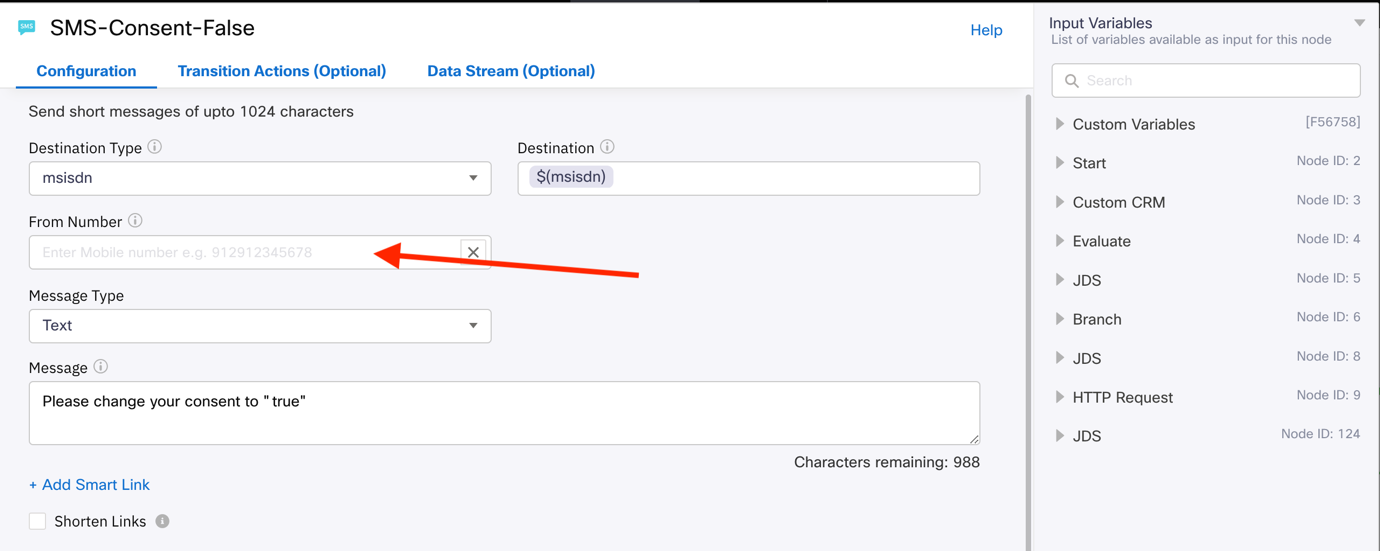Click the Destination field info icon
The height and width of the screenshot is (551, 1380).
point(607,147)
